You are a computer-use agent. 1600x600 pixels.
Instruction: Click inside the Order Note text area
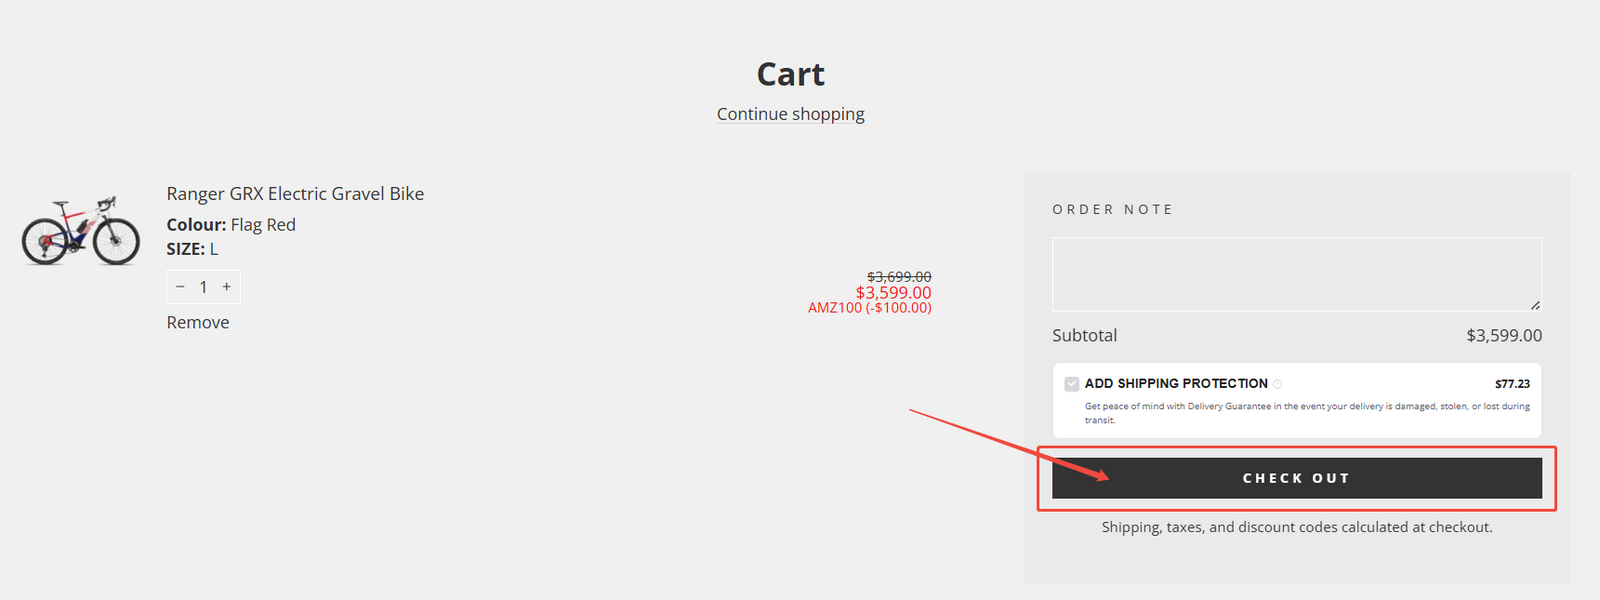1296,274
